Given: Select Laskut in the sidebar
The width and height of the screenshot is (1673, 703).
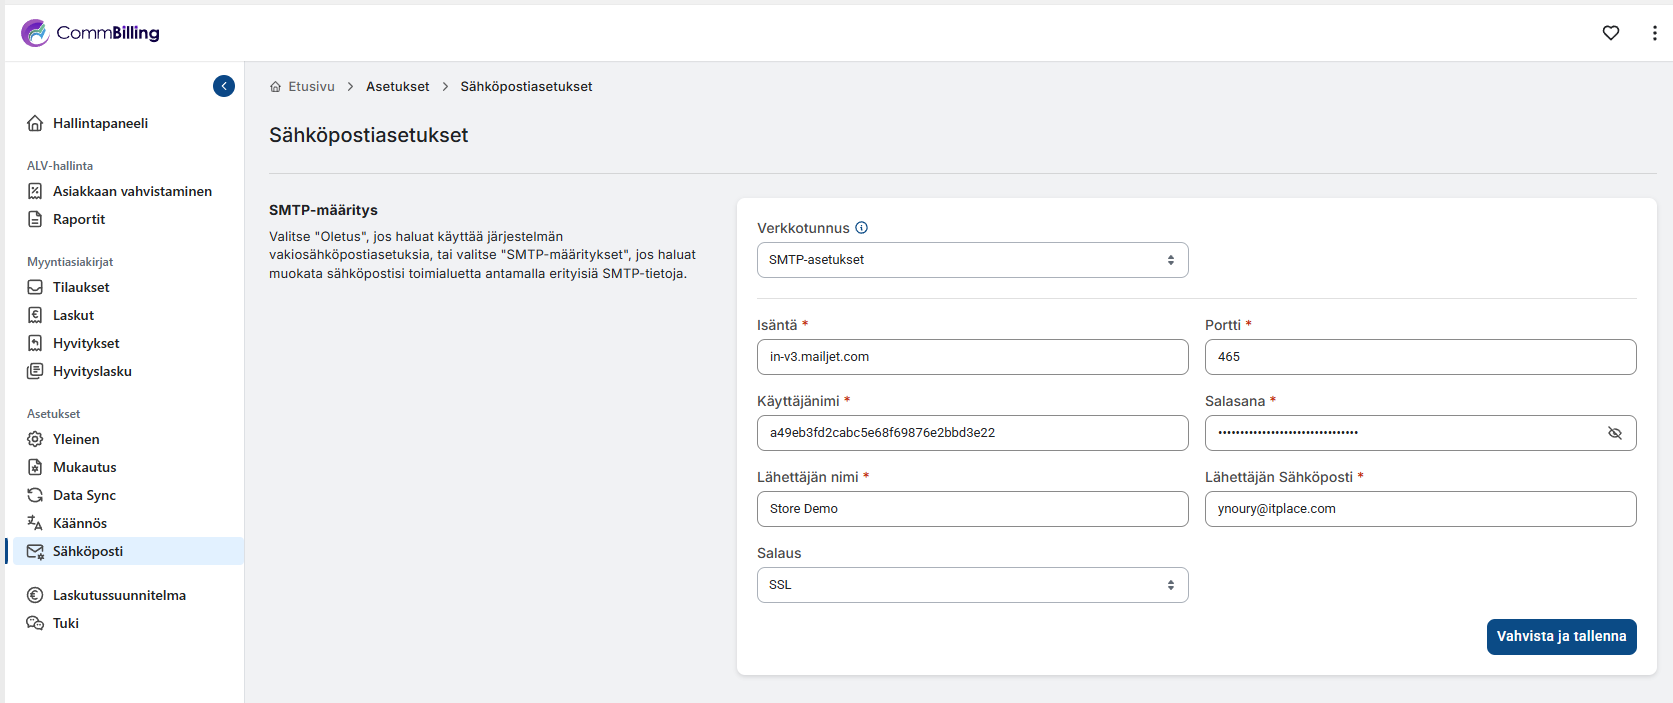Looking at the screenshot, I should click(x=73, y=315).
